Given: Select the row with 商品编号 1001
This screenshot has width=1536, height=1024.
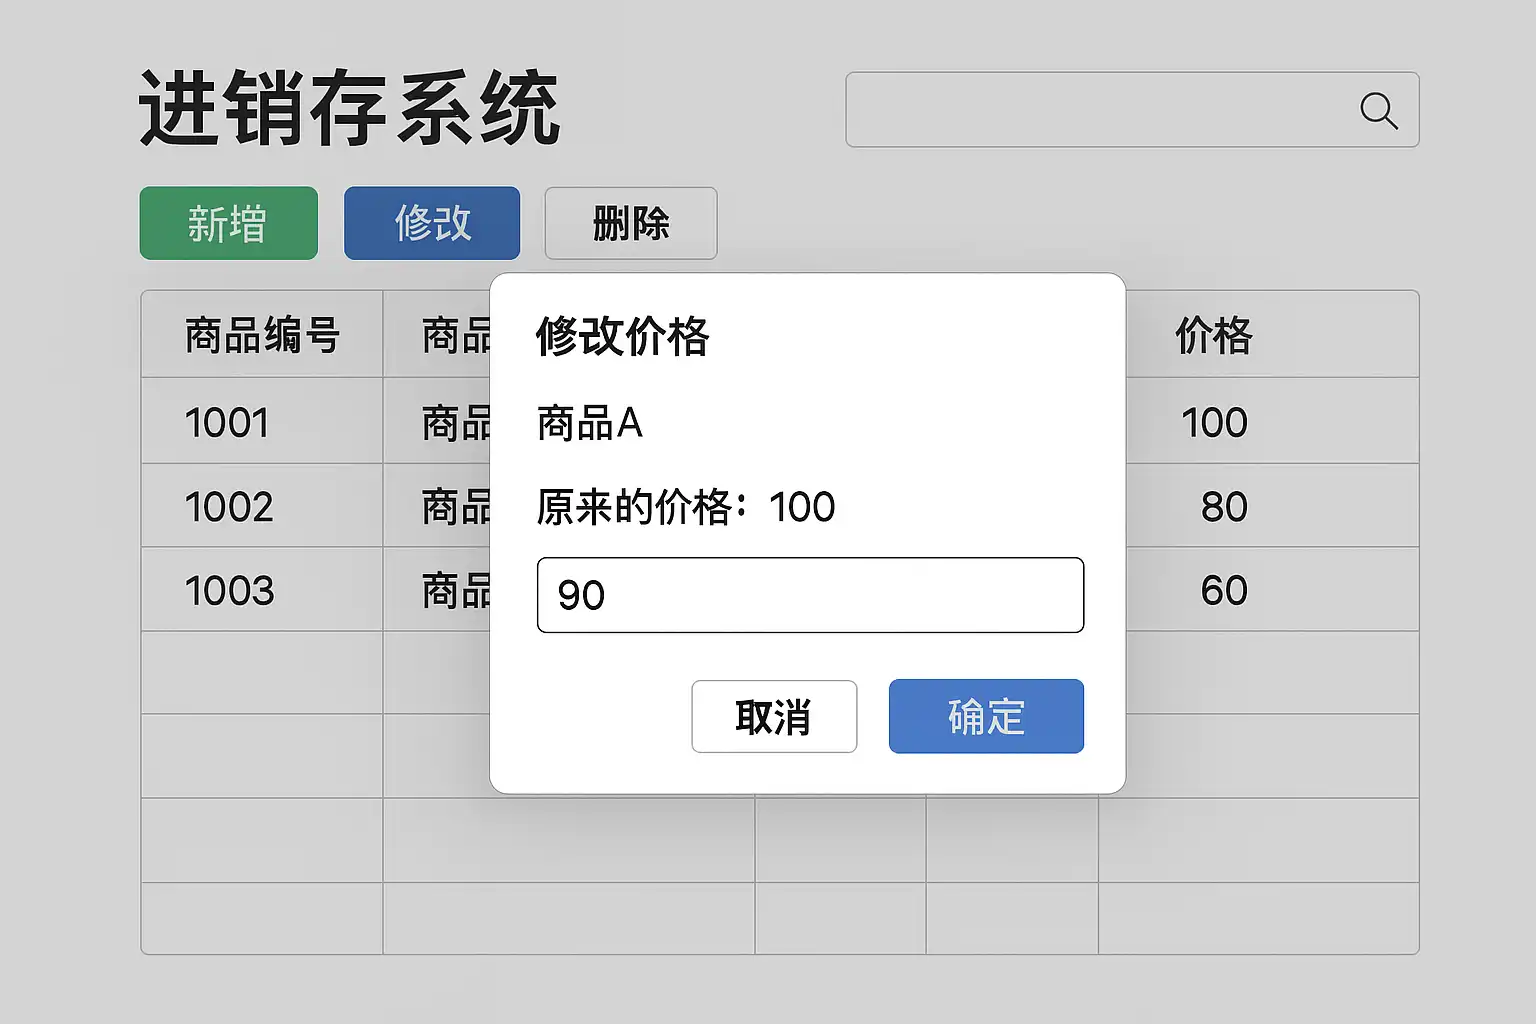Looking at the screenshot, I should [x=780, y=421].
